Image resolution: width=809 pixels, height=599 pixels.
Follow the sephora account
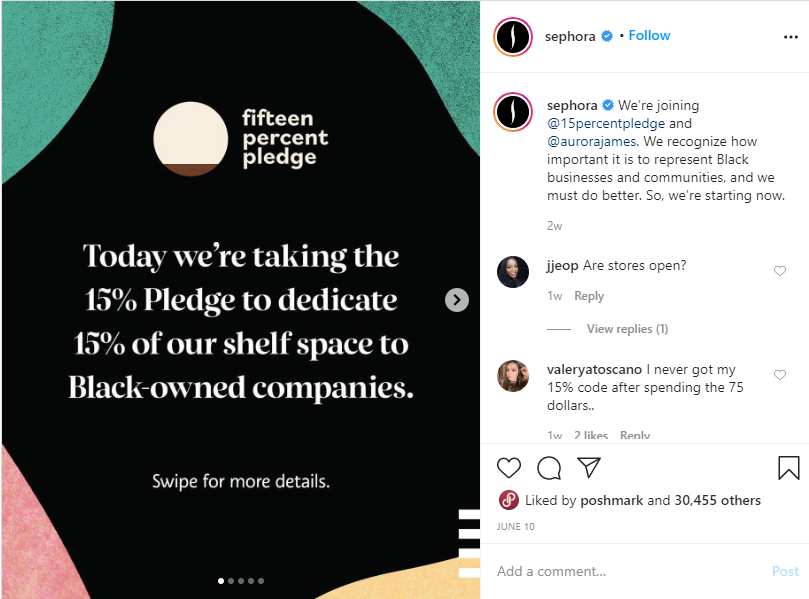point(650,35)
